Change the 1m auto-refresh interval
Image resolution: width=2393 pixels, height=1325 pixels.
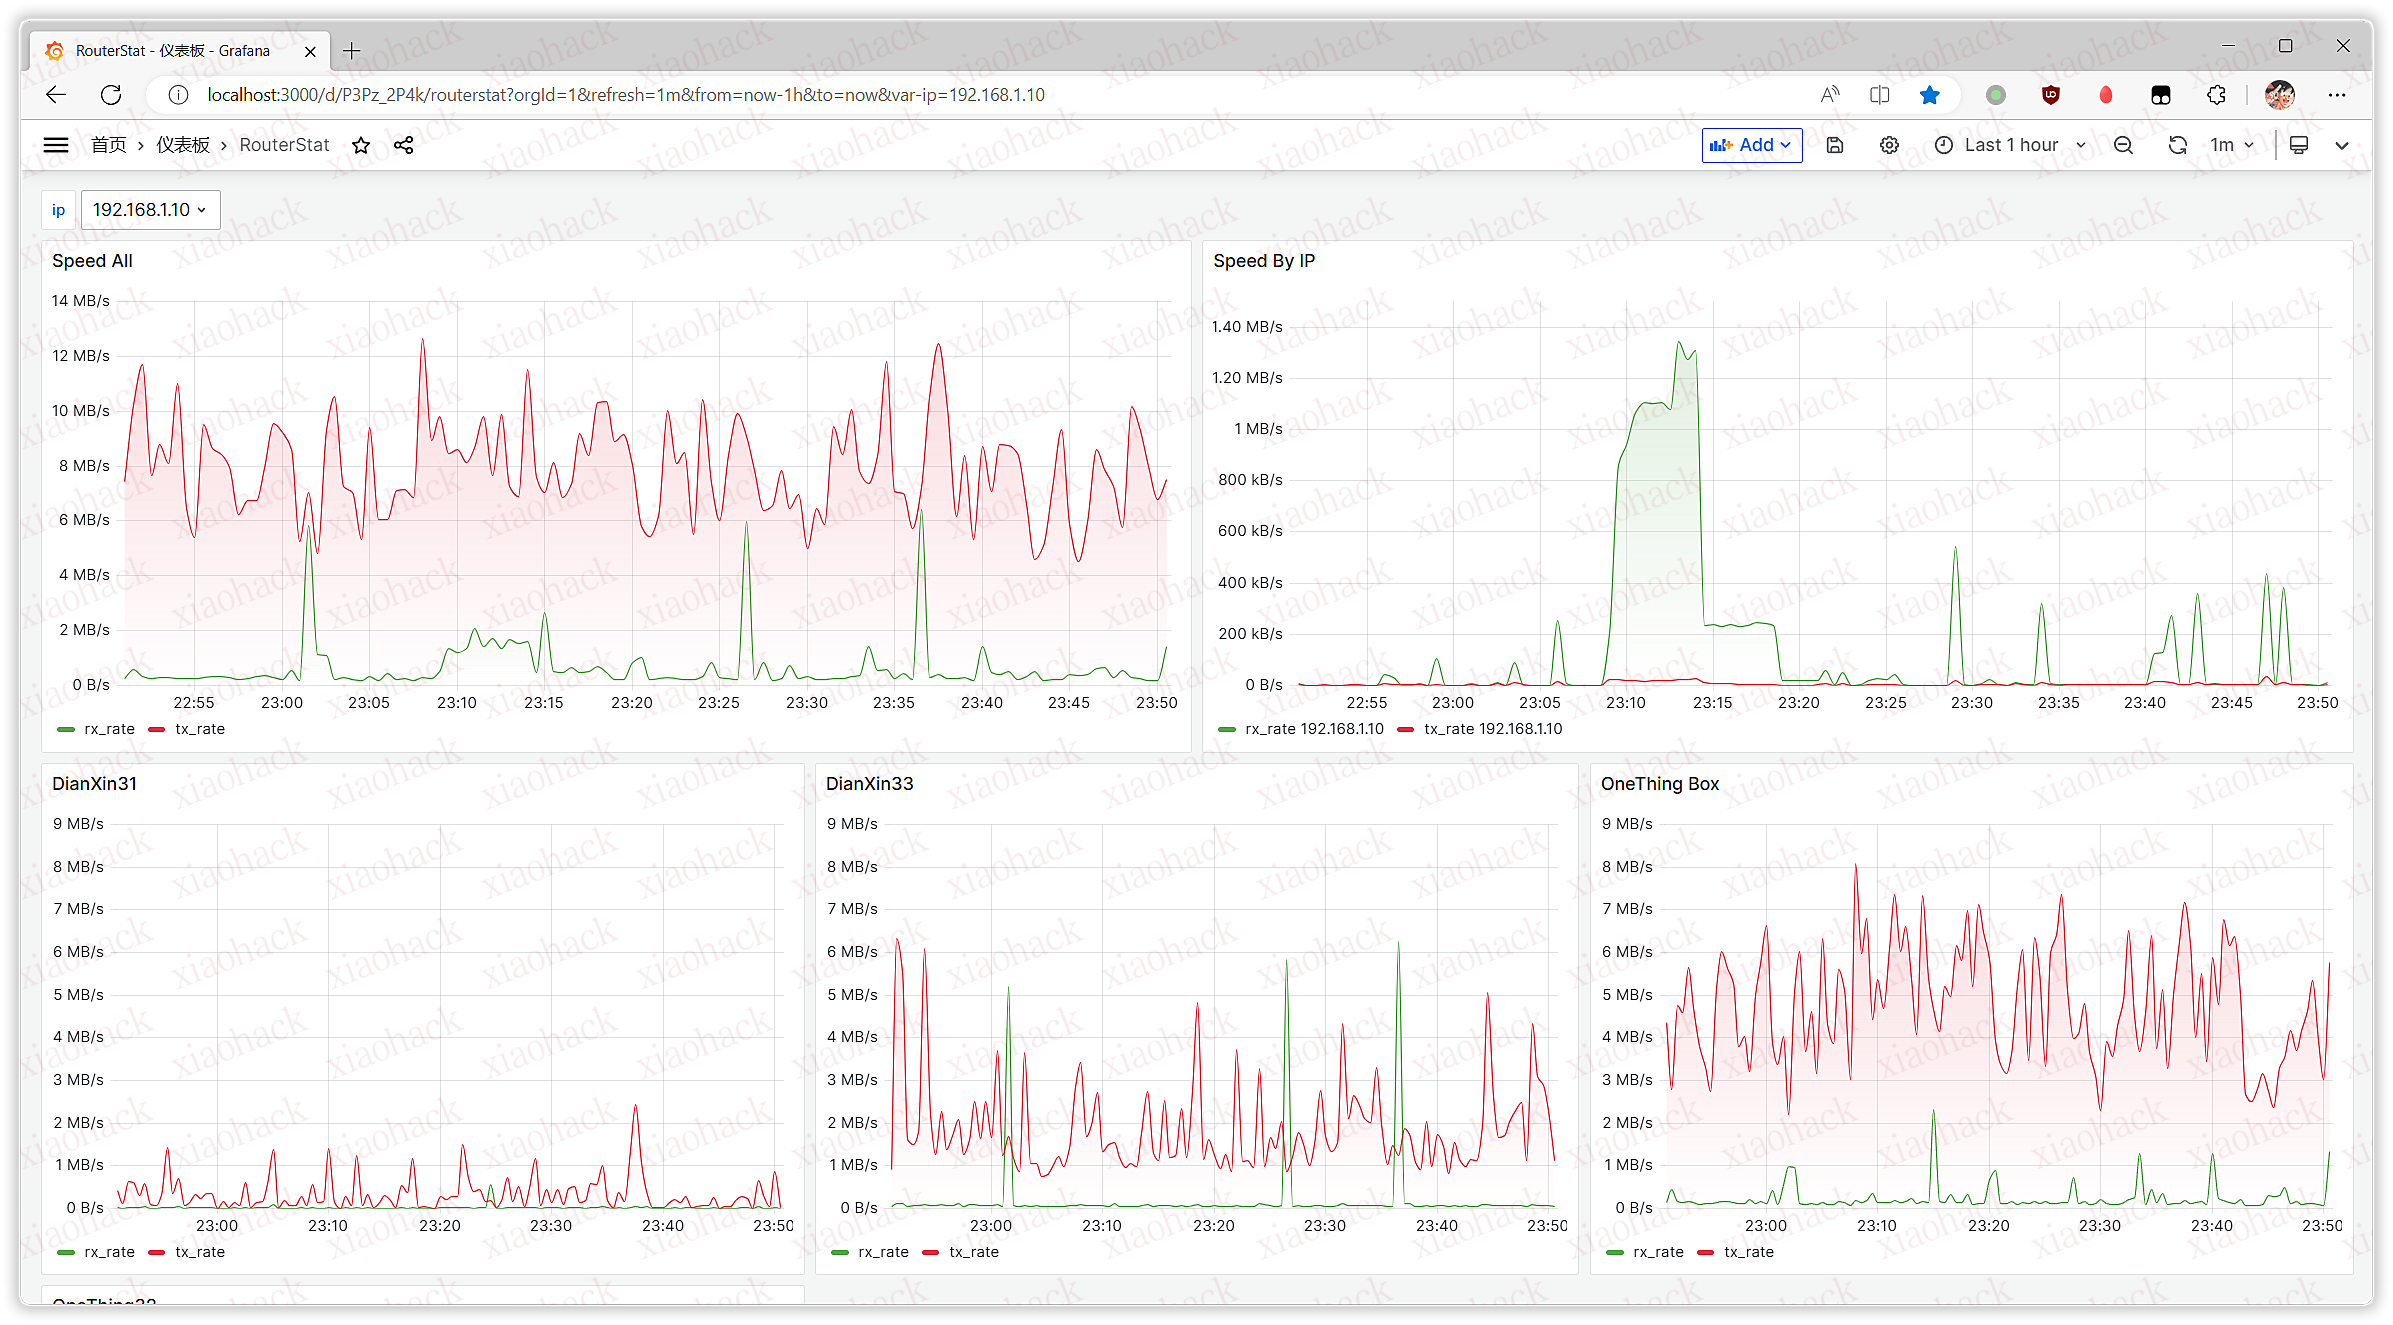[2232, 145]
